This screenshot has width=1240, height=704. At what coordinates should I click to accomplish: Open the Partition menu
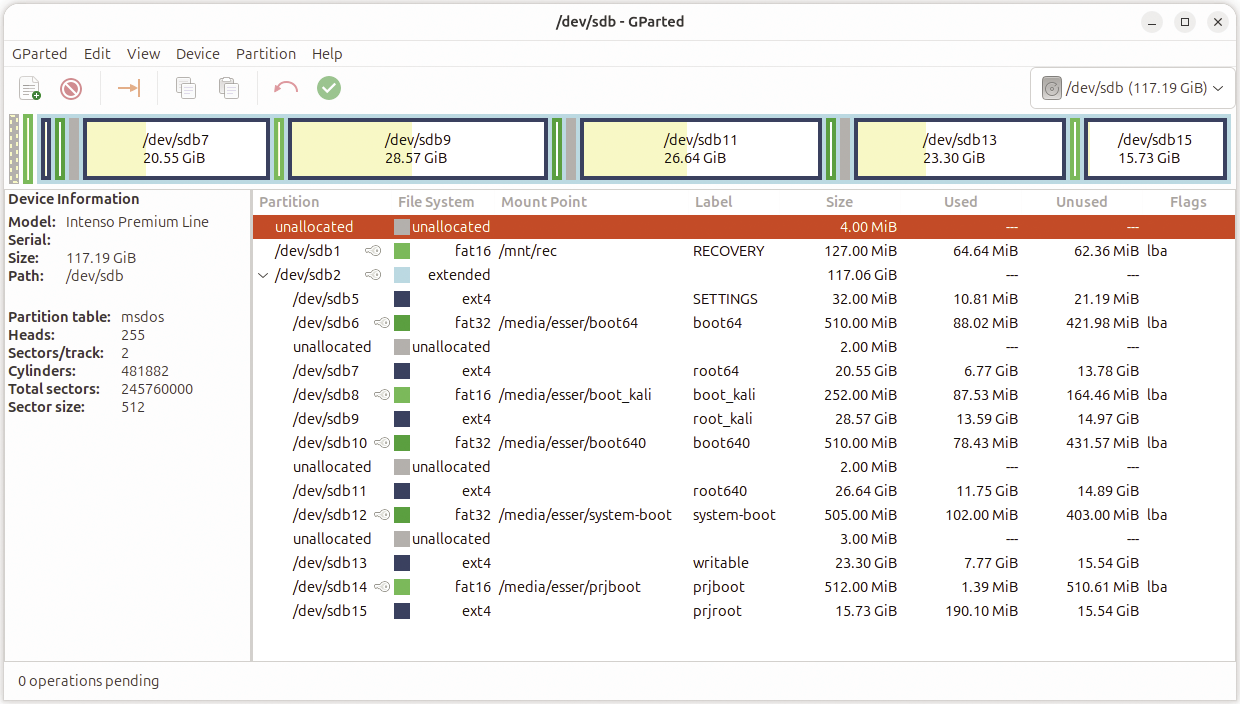[266, 54]
